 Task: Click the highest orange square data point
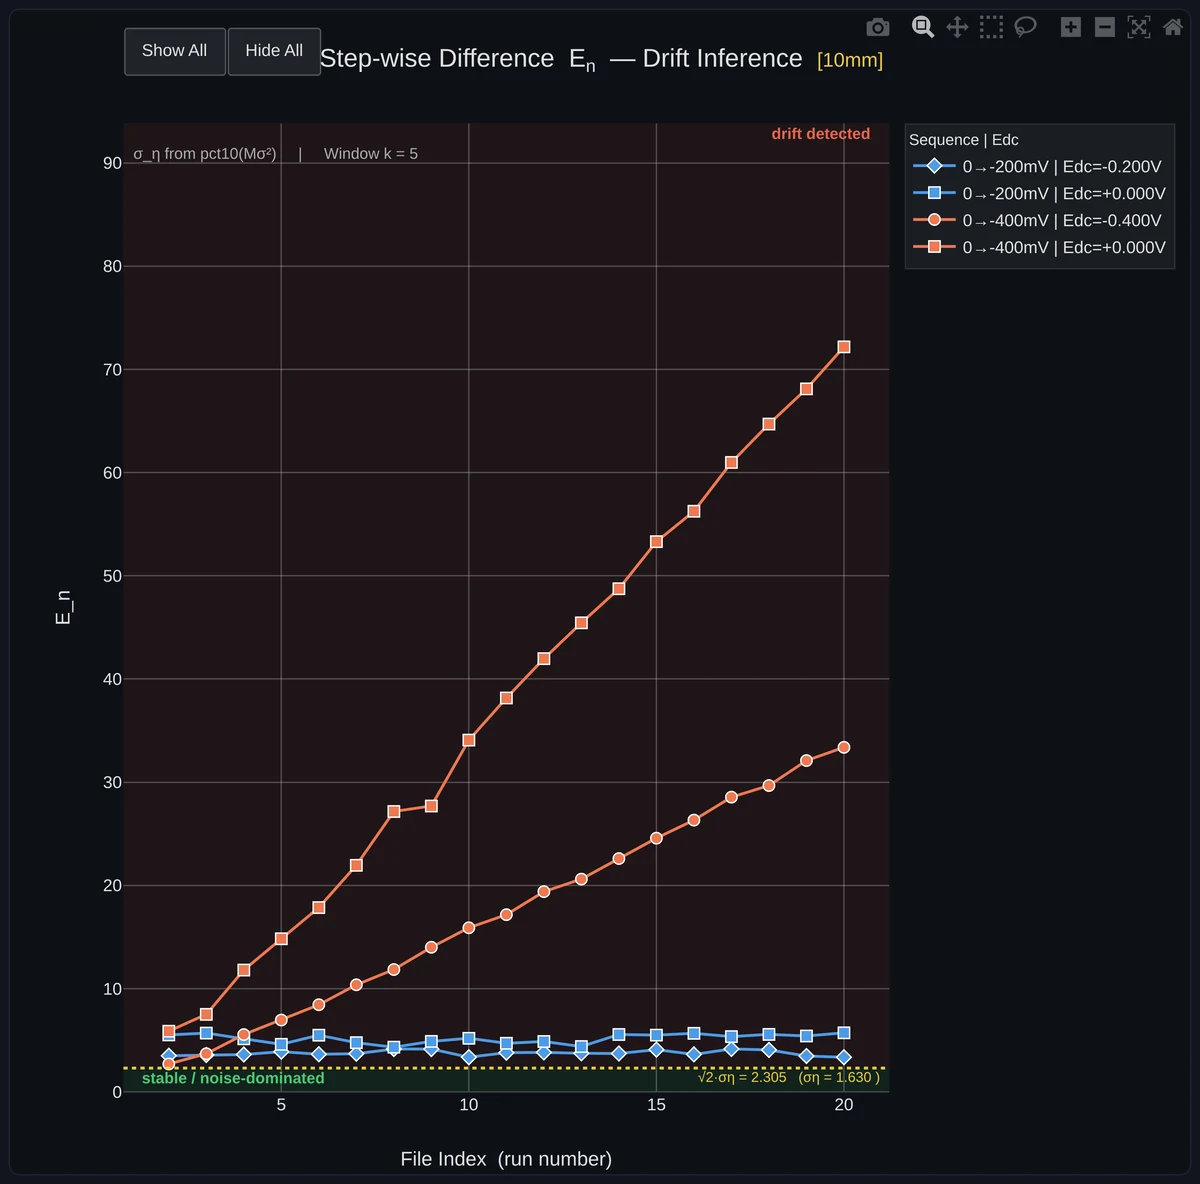pos(844,347)
